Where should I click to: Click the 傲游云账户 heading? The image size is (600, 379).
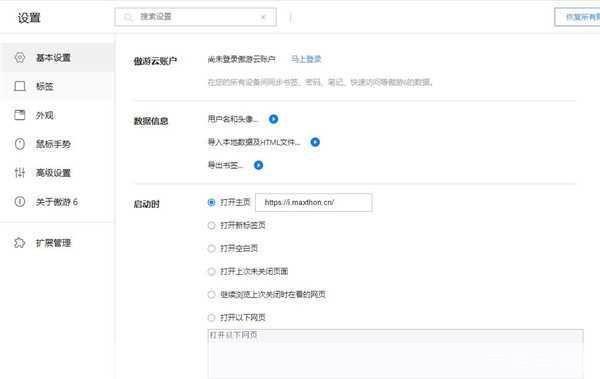[x=155, y=61]
